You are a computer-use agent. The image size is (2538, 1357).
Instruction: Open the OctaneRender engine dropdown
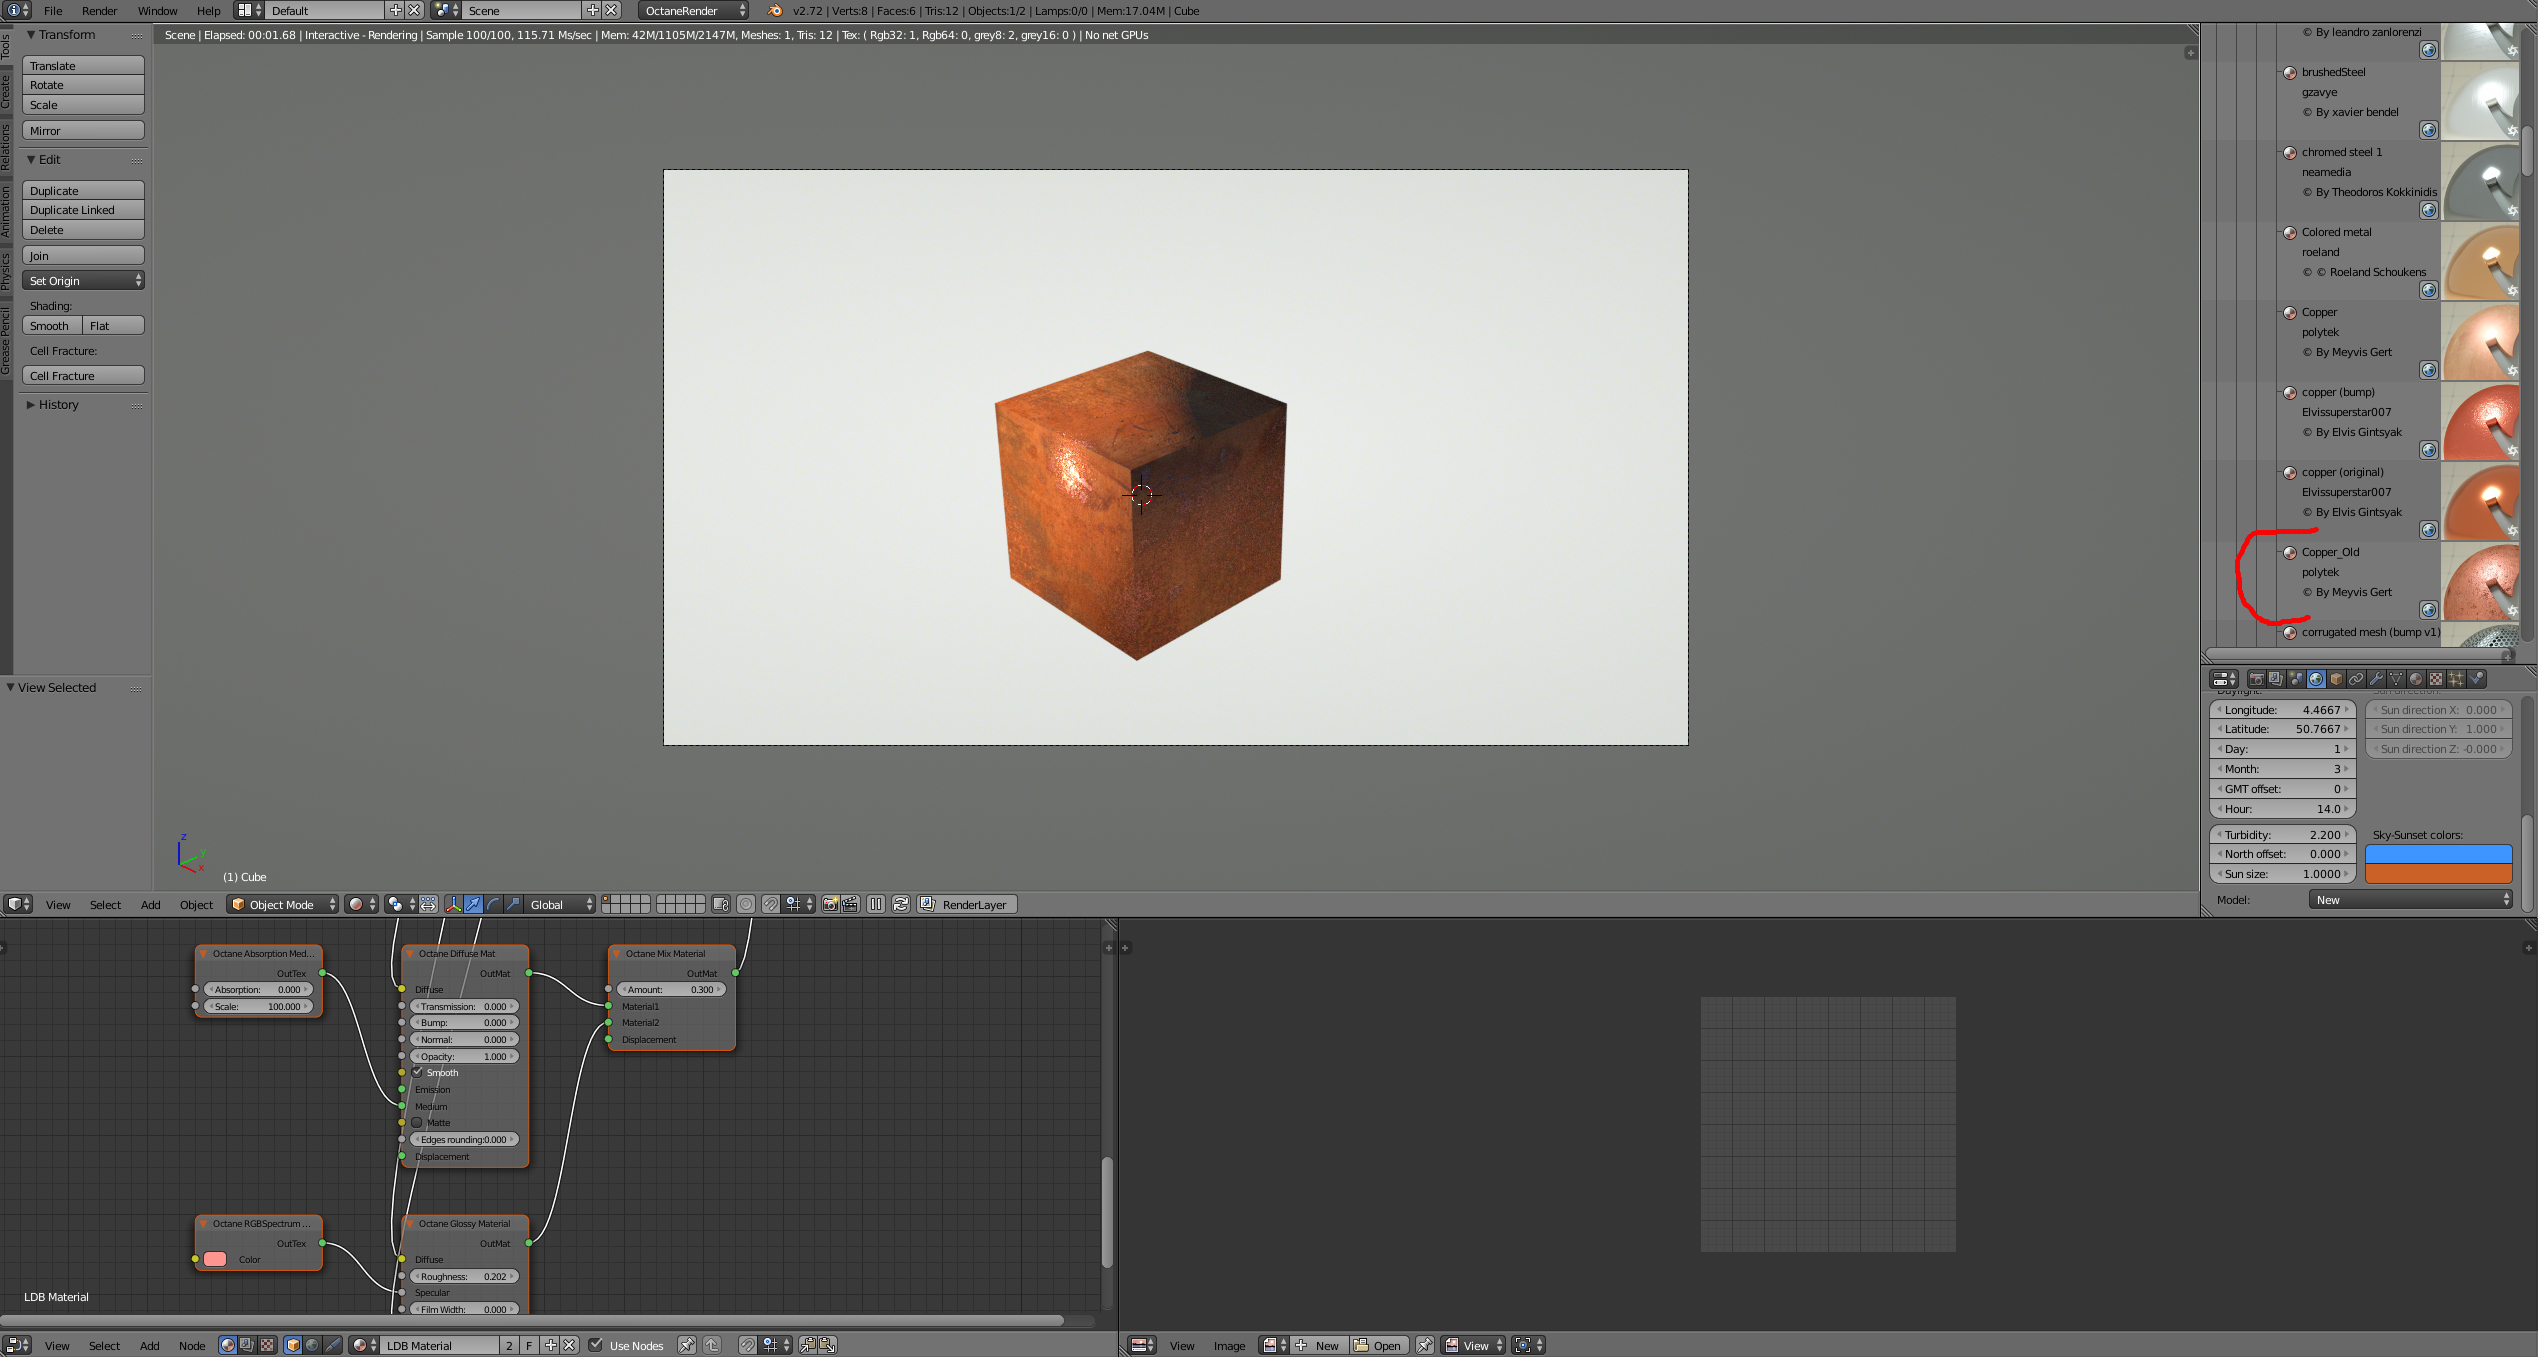point(693,11)
